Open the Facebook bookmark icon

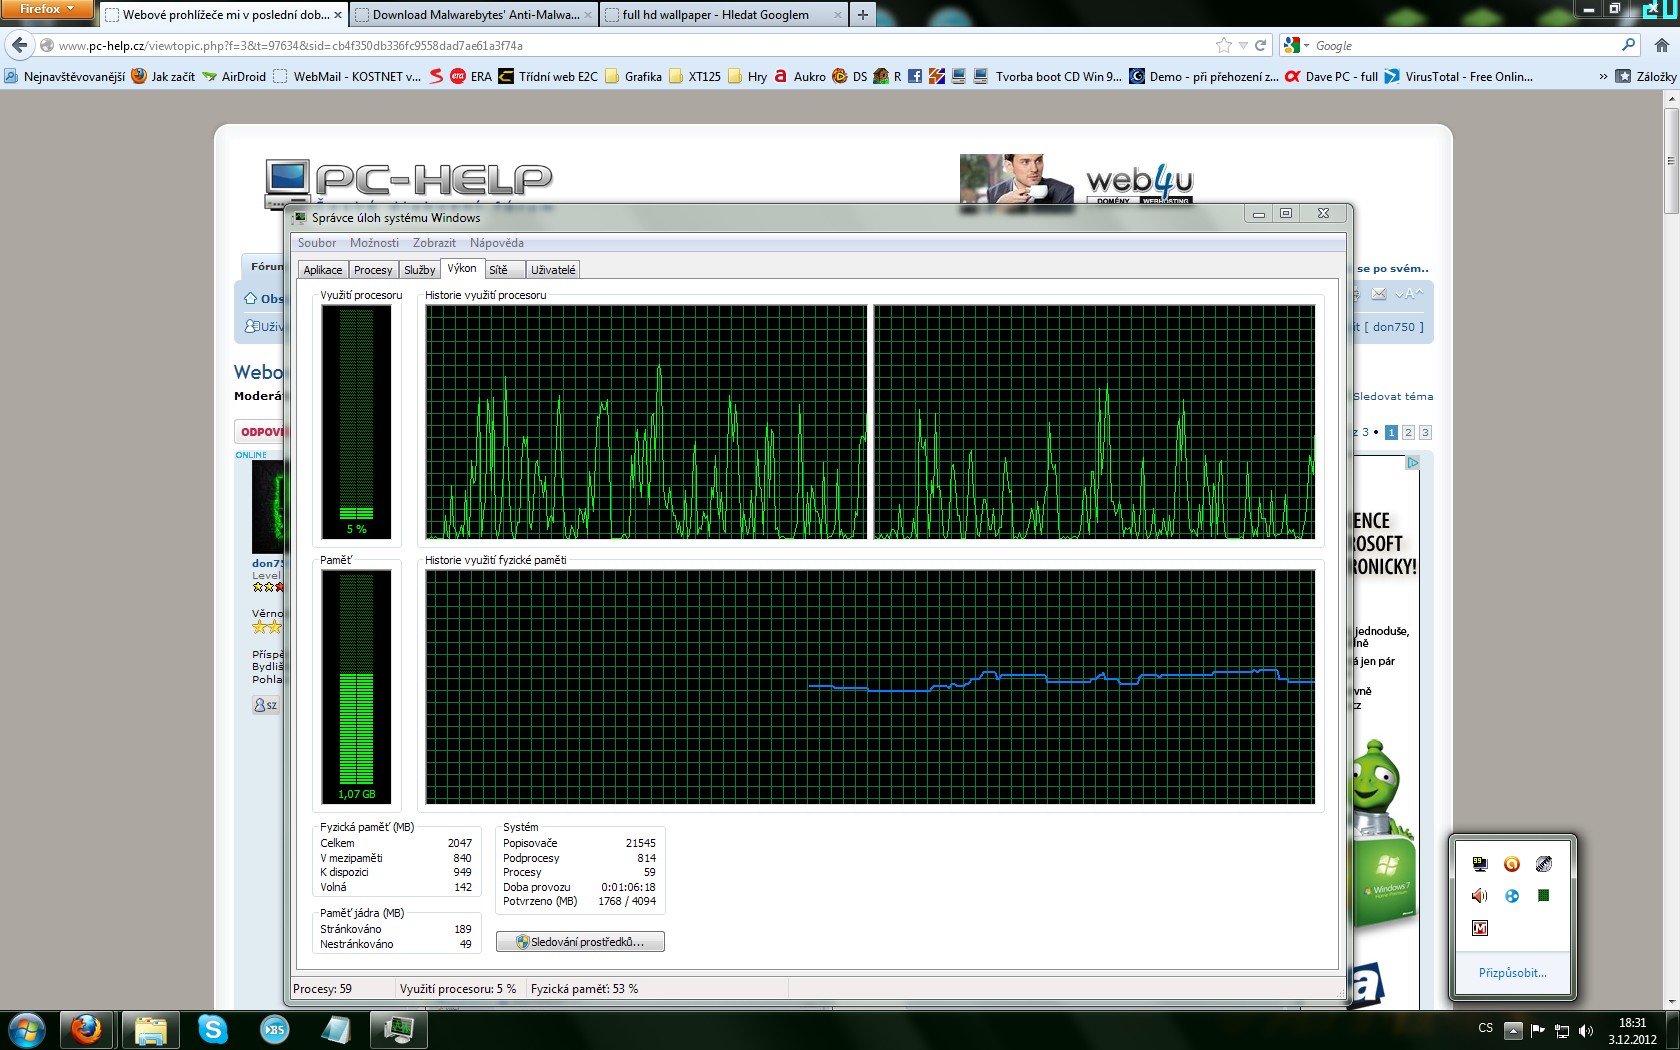[x=915, y=76]
